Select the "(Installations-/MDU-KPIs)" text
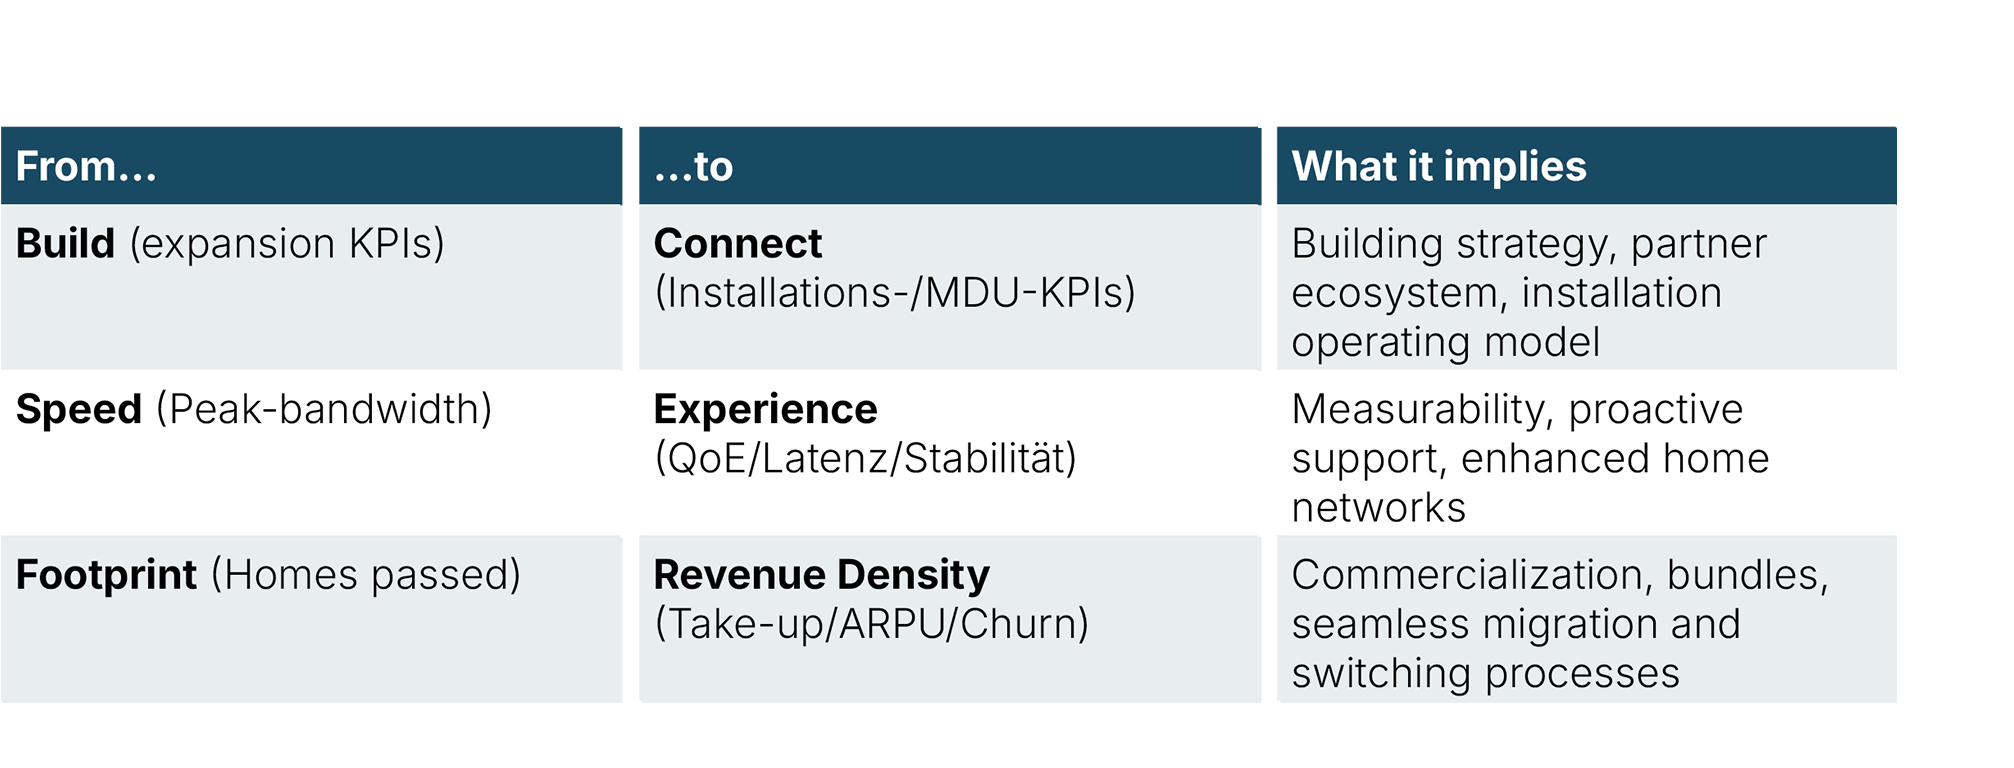This screenshot has width=2014, height=768. [x=895, y=293]
